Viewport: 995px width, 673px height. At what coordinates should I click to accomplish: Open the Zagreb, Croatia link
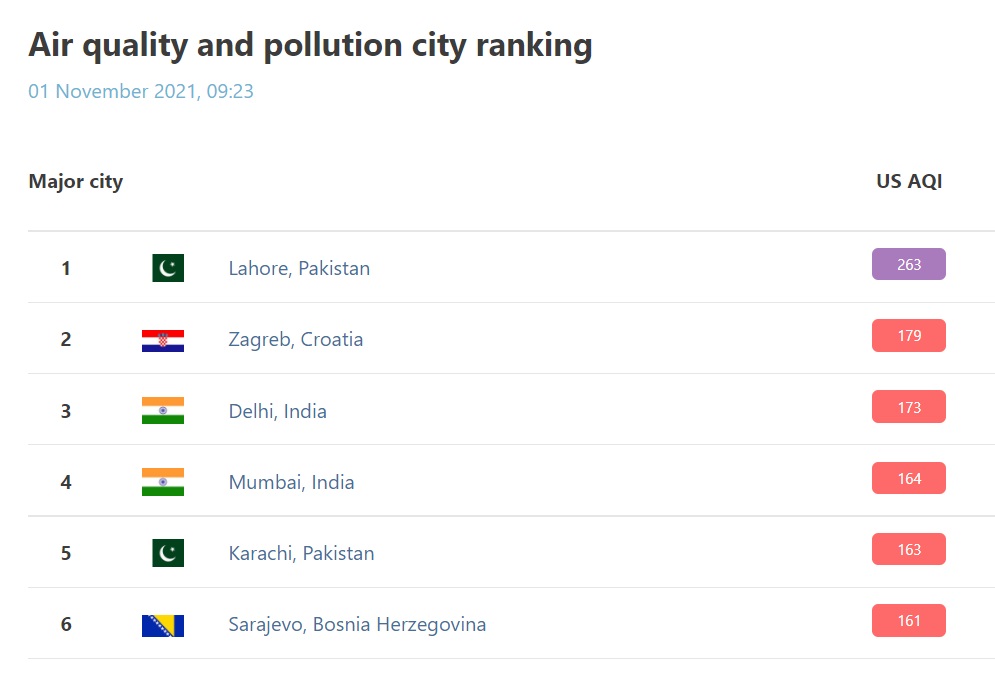coord(296,339)
